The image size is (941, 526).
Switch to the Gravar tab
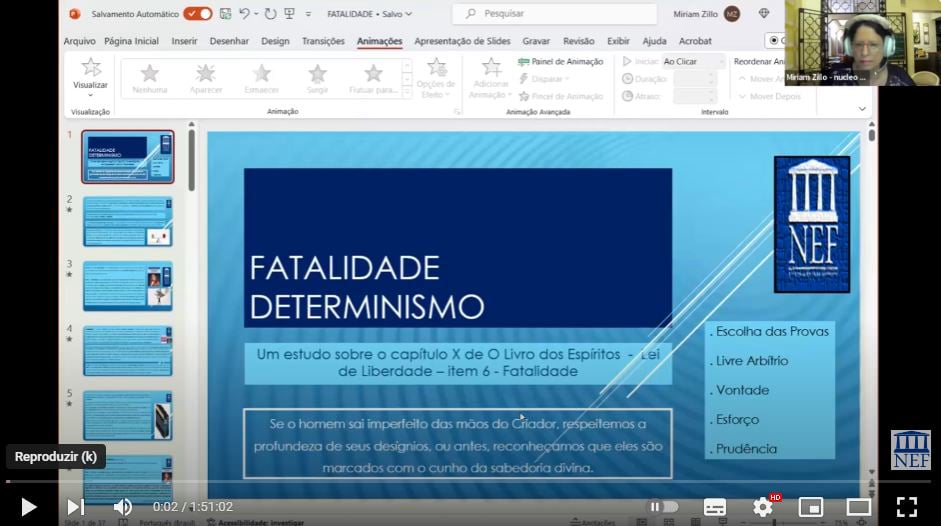pos(536,41)
